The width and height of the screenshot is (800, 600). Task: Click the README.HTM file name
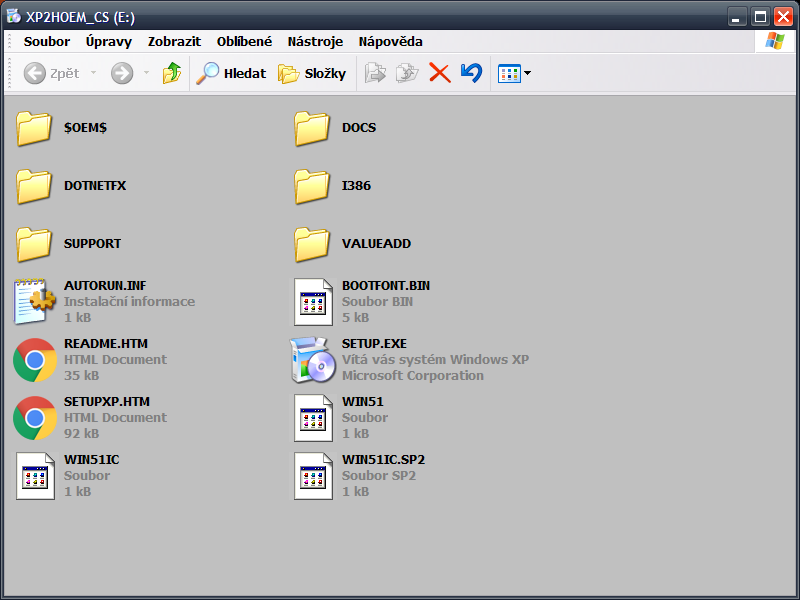[x=106, y=344]
